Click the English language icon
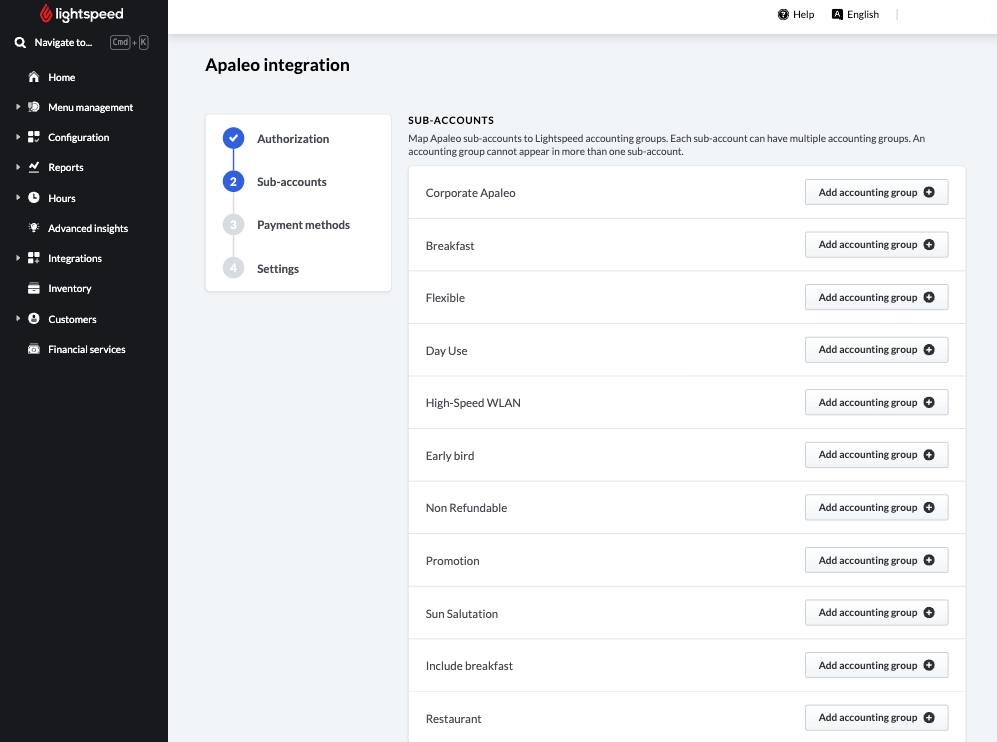The height and width of the screenshot is (742, 997). (x=837, y=14)
